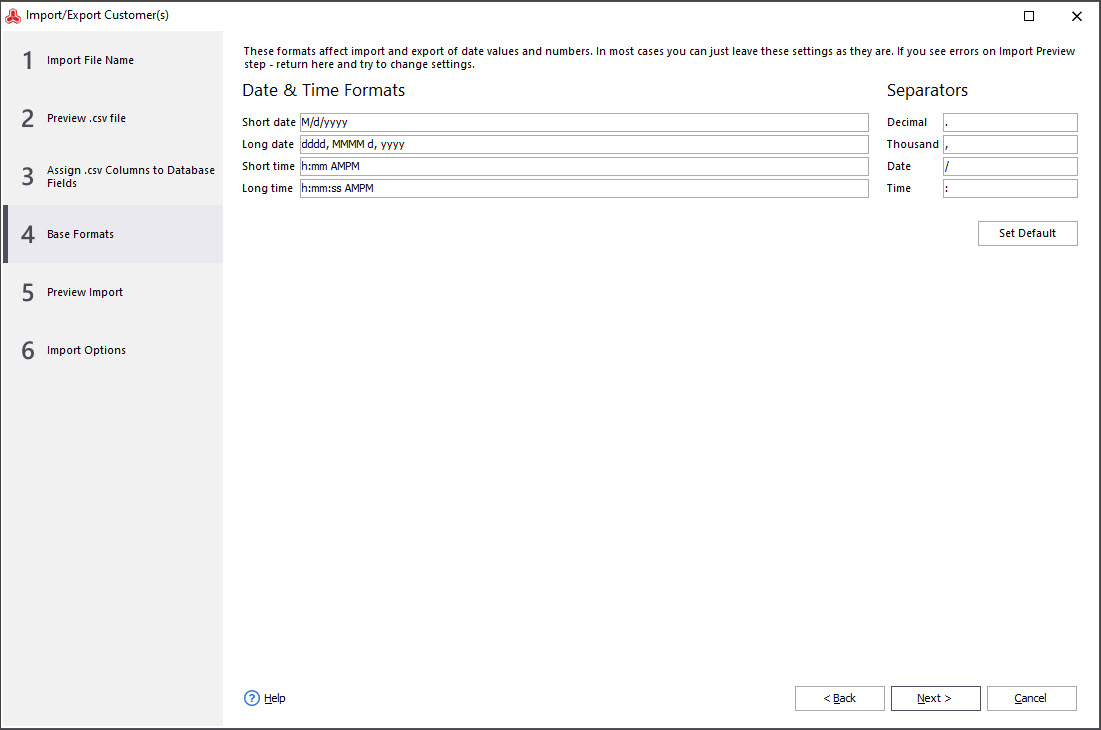Open the Help link
Screen dimensions: 1101x730
click(275, 698)
